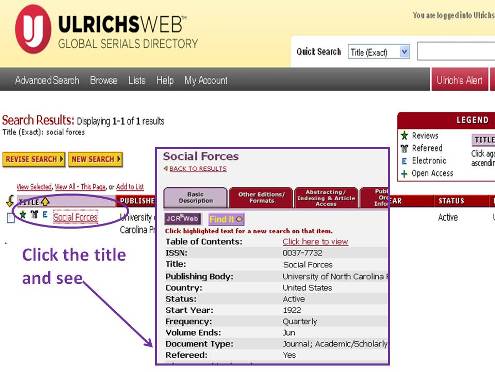495x372 pixels.
Task: Click the Refereed icon in the Social Forces row
Action: [x=34, y=214]
